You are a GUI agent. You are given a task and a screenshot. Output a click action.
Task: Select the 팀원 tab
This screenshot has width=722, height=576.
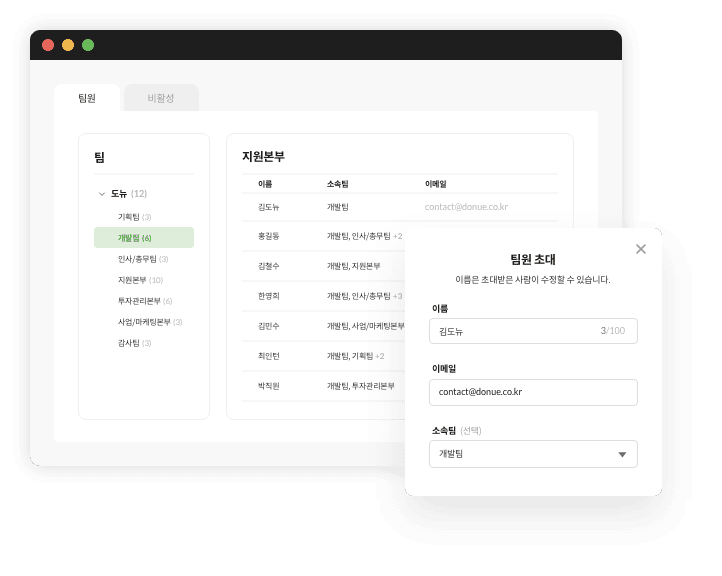tap(87, 98)
